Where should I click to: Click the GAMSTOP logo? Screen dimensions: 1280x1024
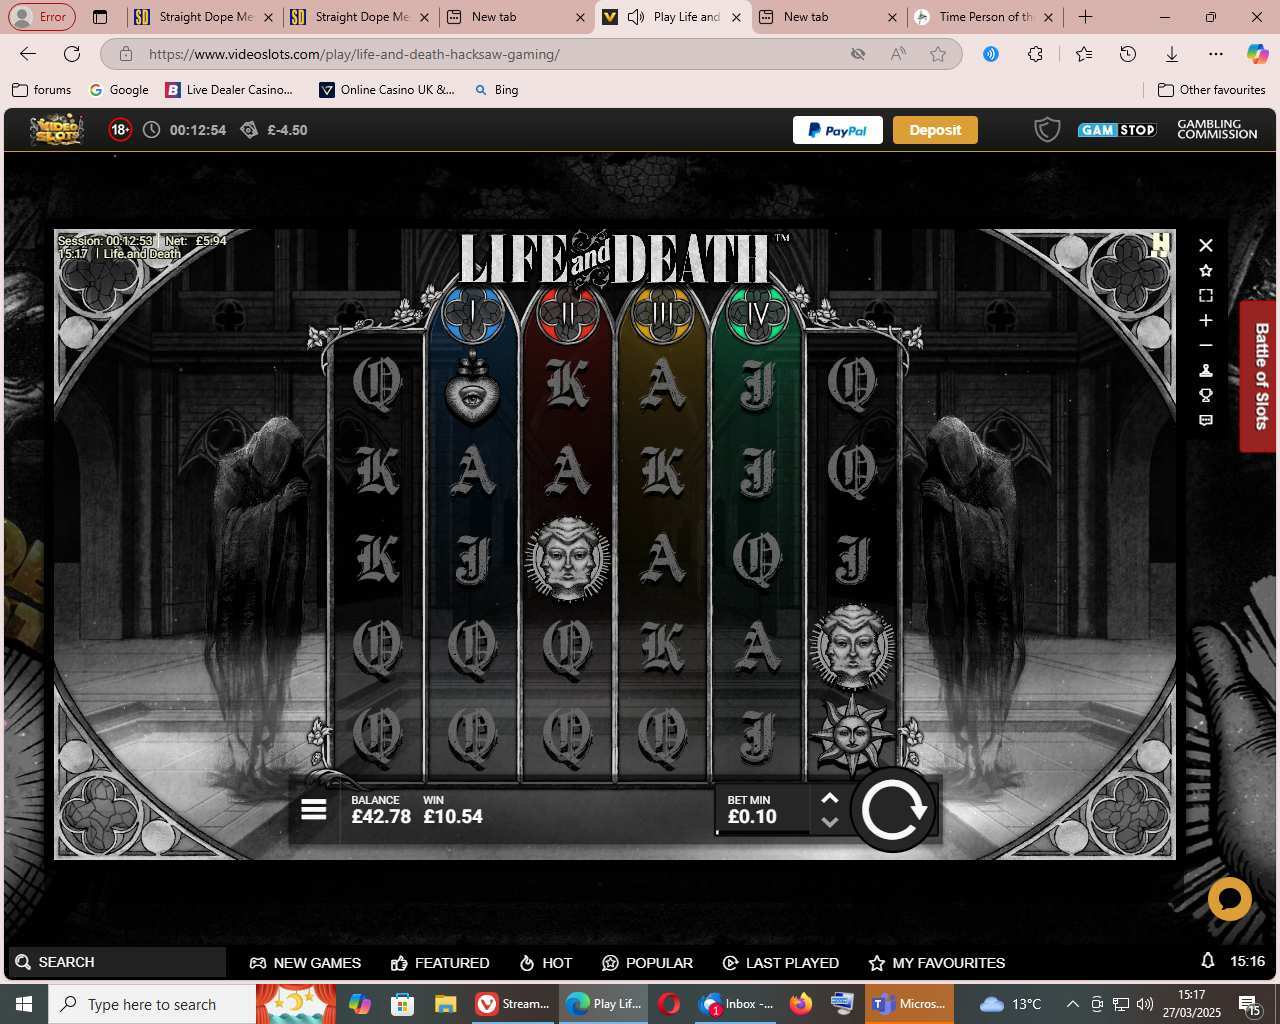click(x=1117, y=130)
